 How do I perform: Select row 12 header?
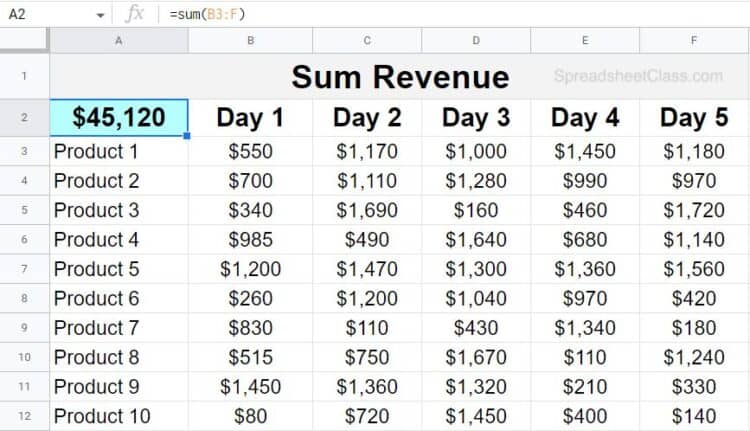click(x=24, y=416)
